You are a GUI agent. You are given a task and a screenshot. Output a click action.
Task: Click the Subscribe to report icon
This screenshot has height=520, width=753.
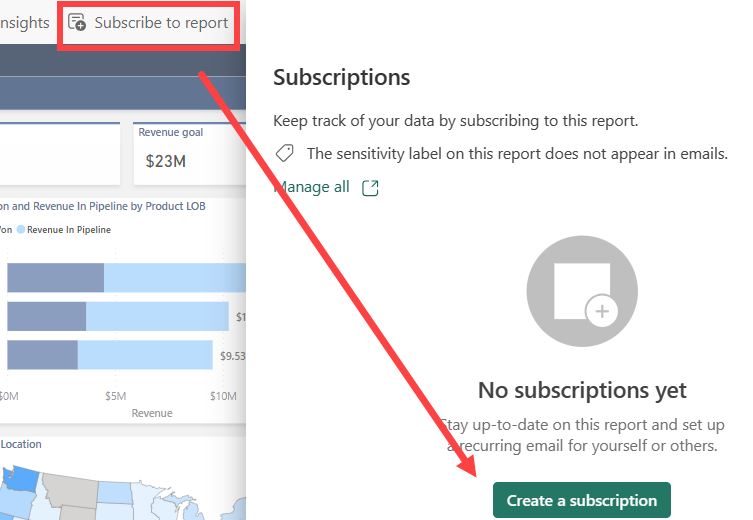(77, 23)
